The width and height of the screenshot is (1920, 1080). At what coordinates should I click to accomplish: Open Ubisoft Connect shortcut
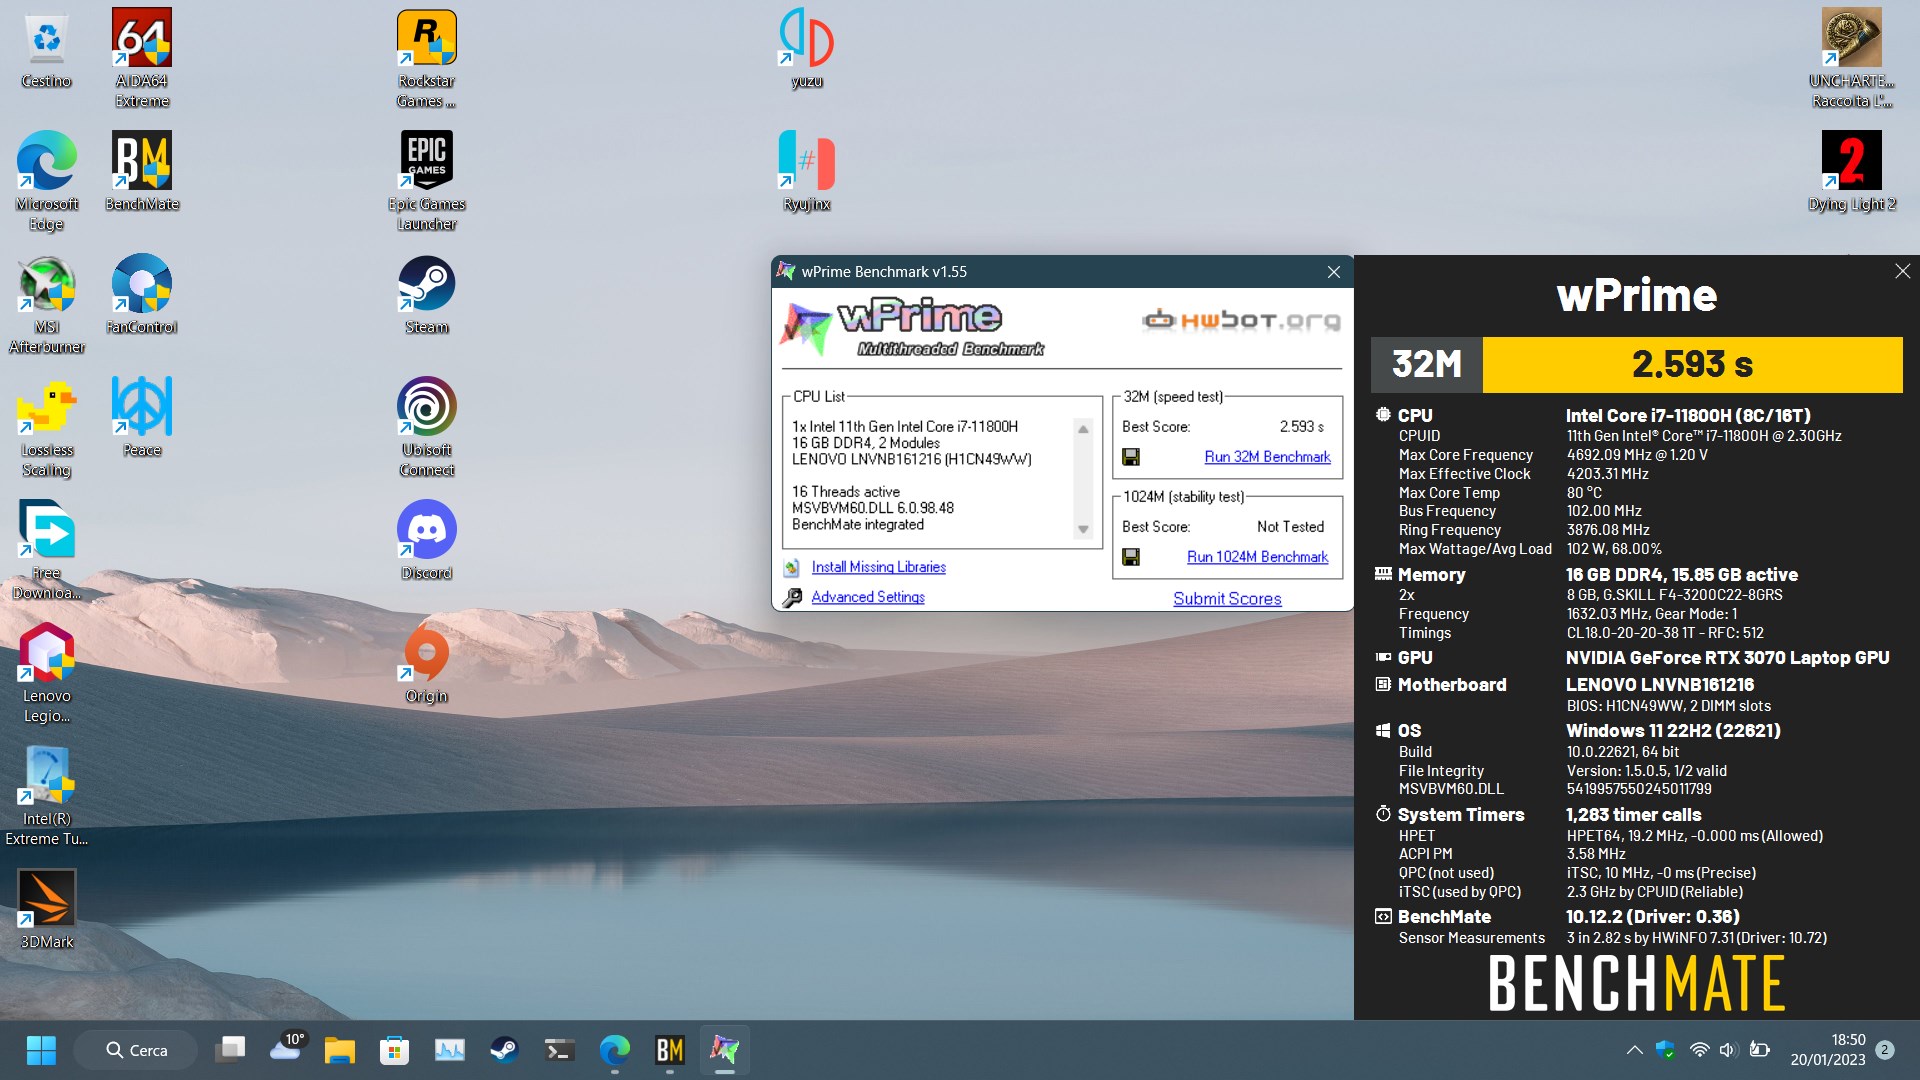(427, 428)
